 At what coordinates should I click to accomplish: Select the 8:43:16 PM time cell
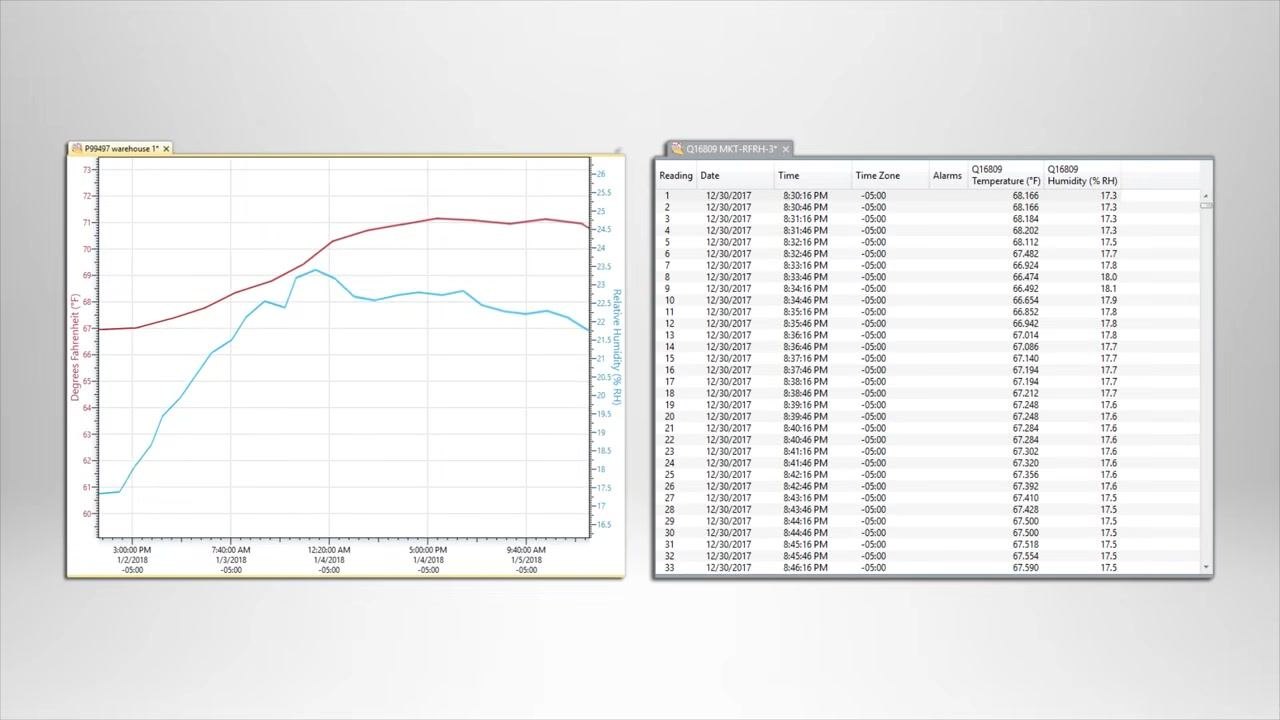805,498
